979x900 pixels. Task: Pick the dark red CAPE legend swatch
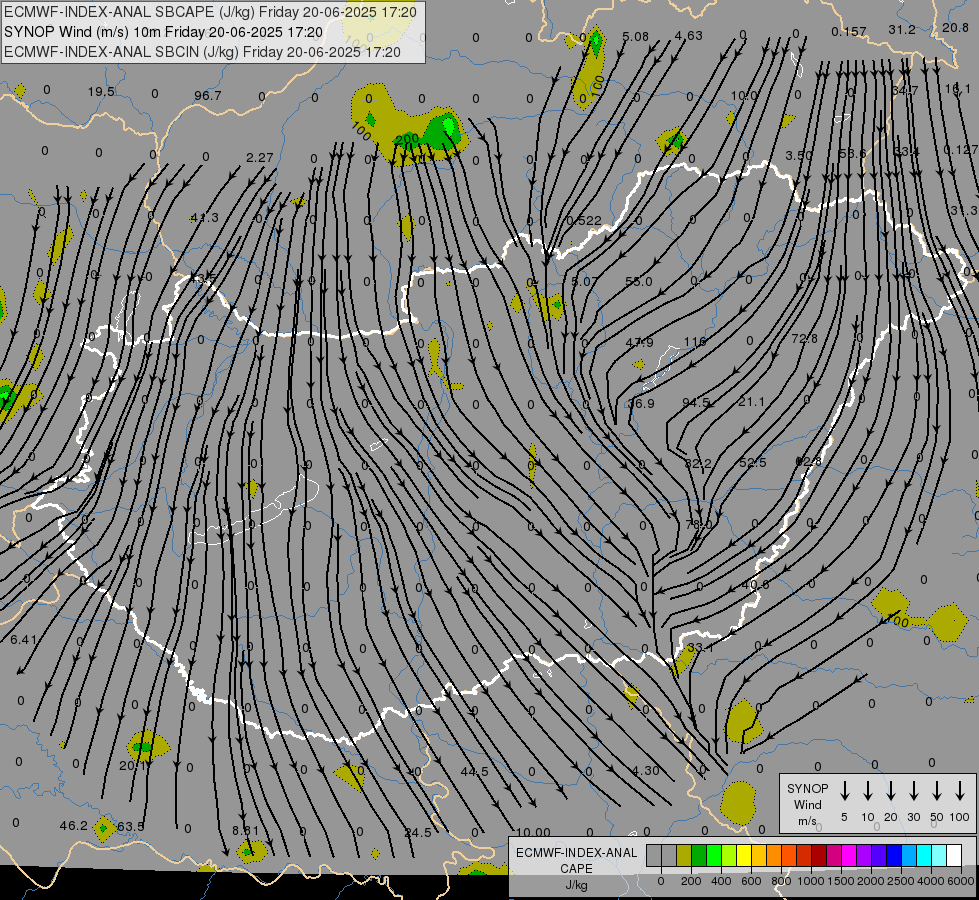coord(819,855)
